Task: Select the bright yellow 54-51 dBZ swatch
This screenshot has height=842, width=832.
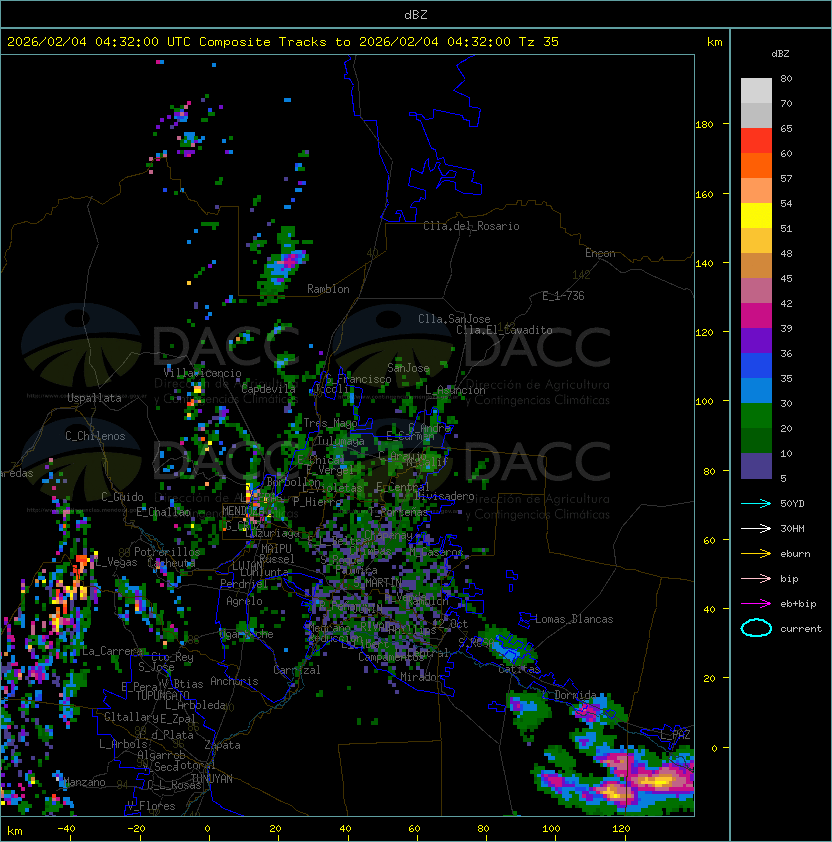Action: pos(756,216)
